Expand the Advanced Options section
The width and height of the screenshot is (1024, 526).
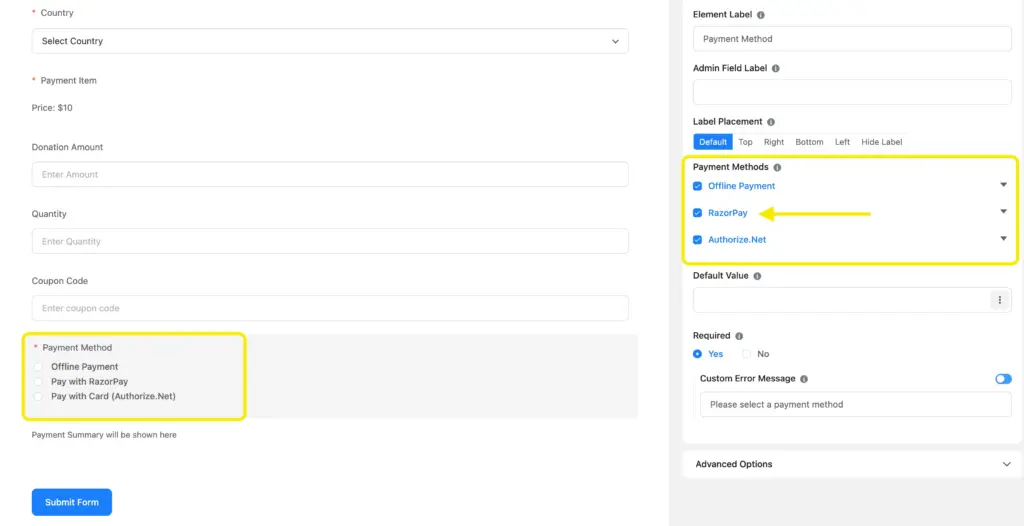[x=852, y=464]
